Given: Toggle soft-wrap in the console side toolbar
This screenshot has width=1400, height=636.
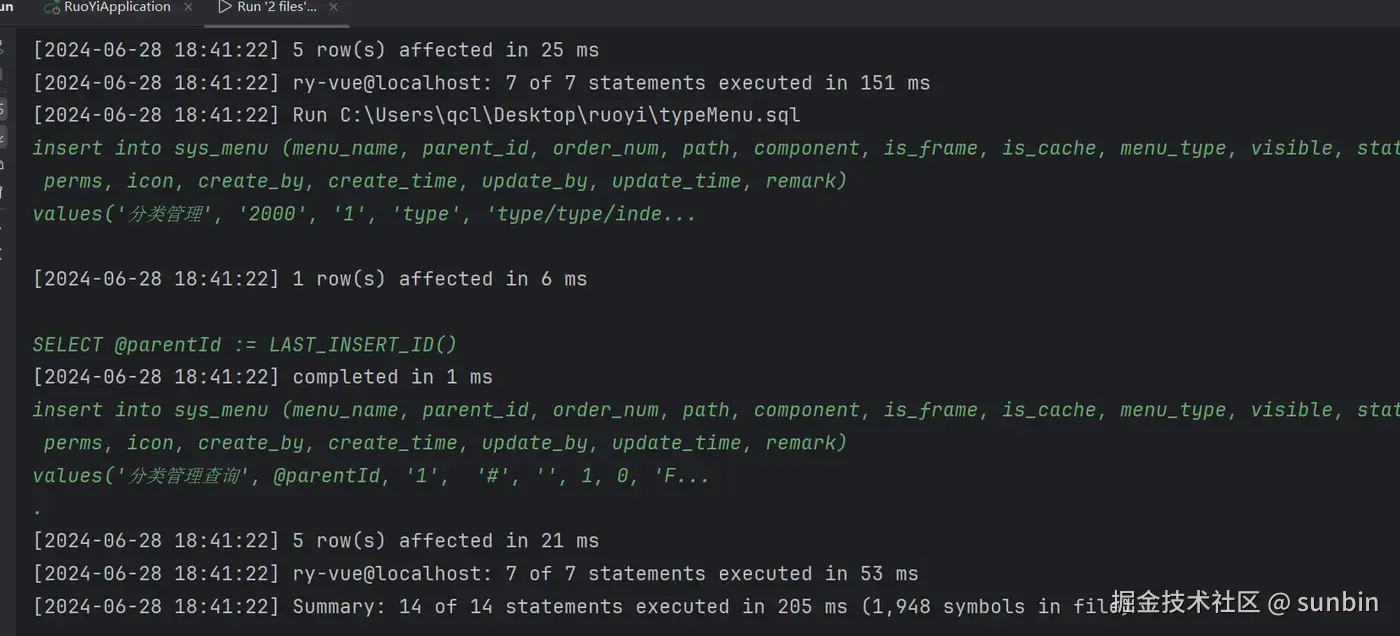Looking at the screenshot, I should 3,109.
